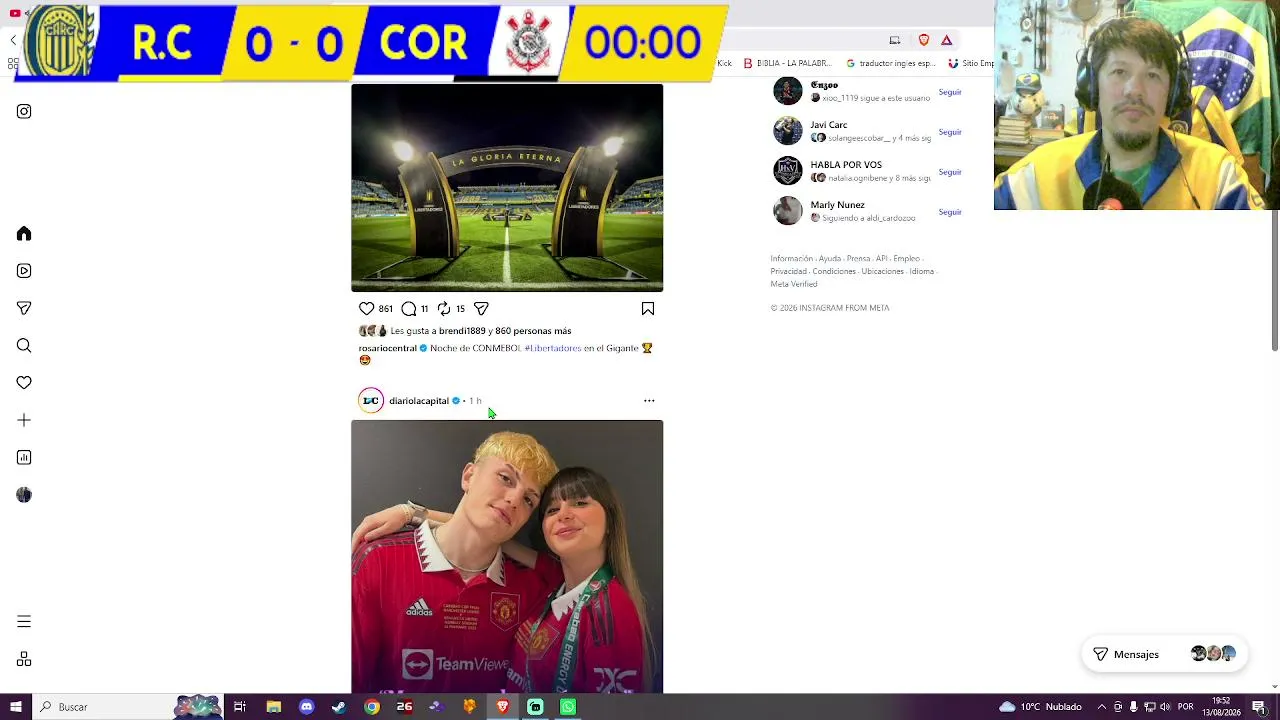Share the rosariocentral post via send icon

pyautogui.click(x=481, y=309)
